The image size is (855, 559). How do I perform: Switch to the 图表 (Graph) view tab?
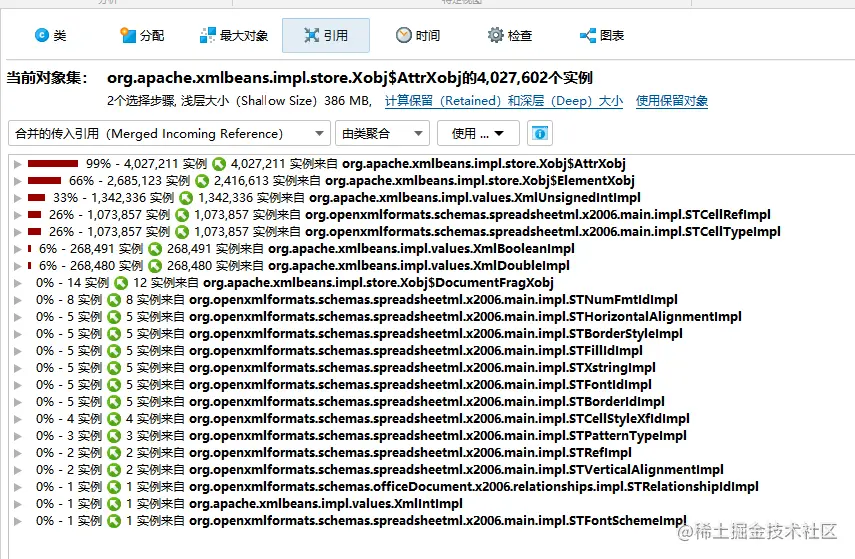(x=601, y=35)
